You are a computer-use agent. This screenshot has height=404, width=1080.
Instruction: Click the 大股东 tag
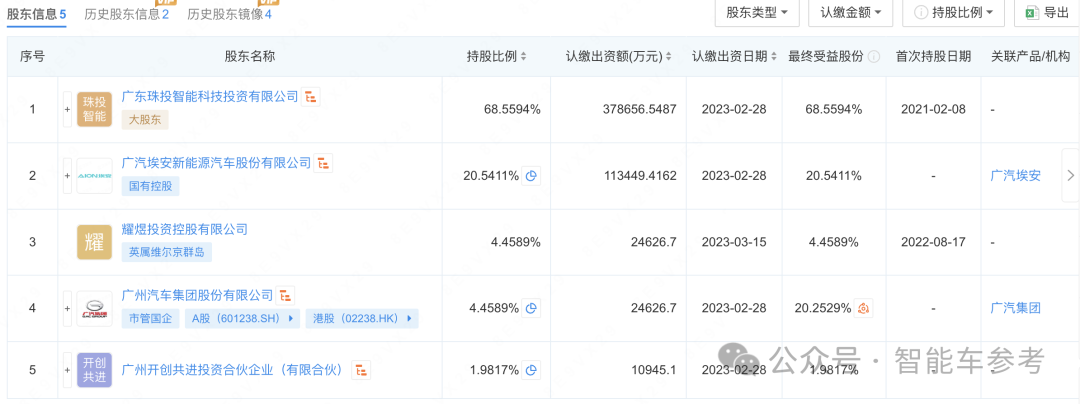point(145,120)
